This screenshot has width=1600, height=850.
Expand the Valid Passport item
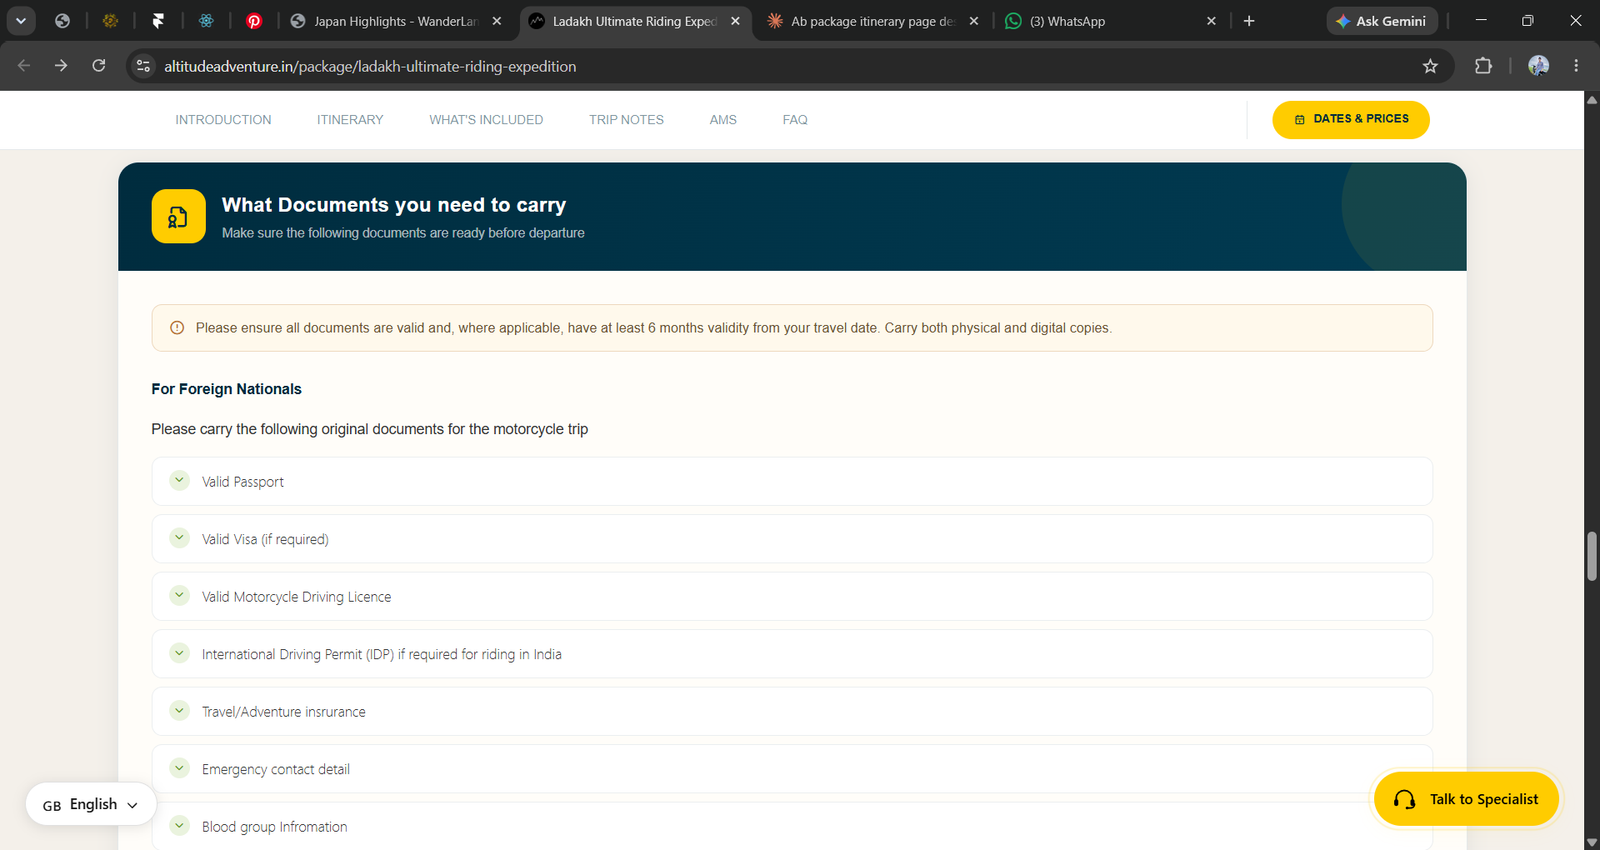792,481
